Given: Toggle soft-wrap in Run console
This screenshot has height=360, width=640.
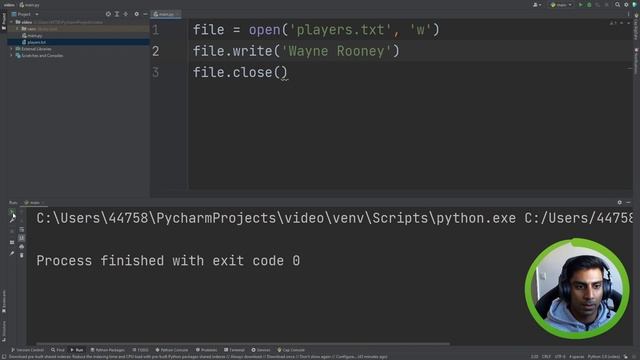Looking at the screenshot, I should [x=22, y=229].
